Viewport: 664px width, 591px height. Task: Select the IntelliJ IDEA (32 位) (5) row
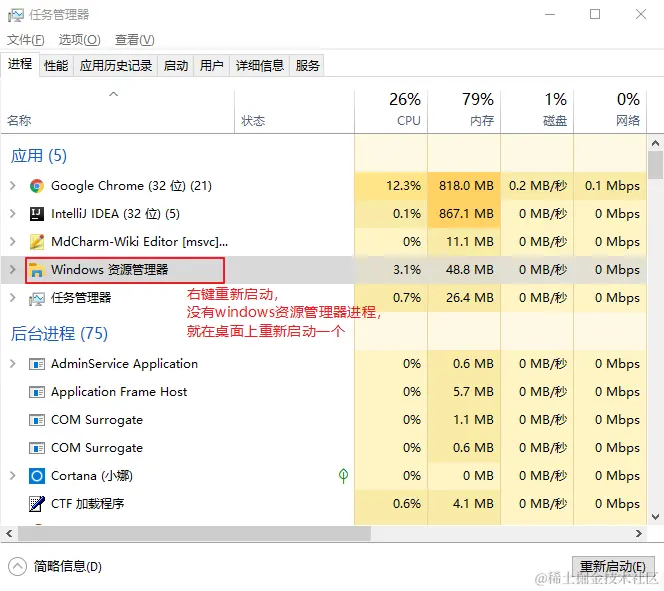[324, 214]
